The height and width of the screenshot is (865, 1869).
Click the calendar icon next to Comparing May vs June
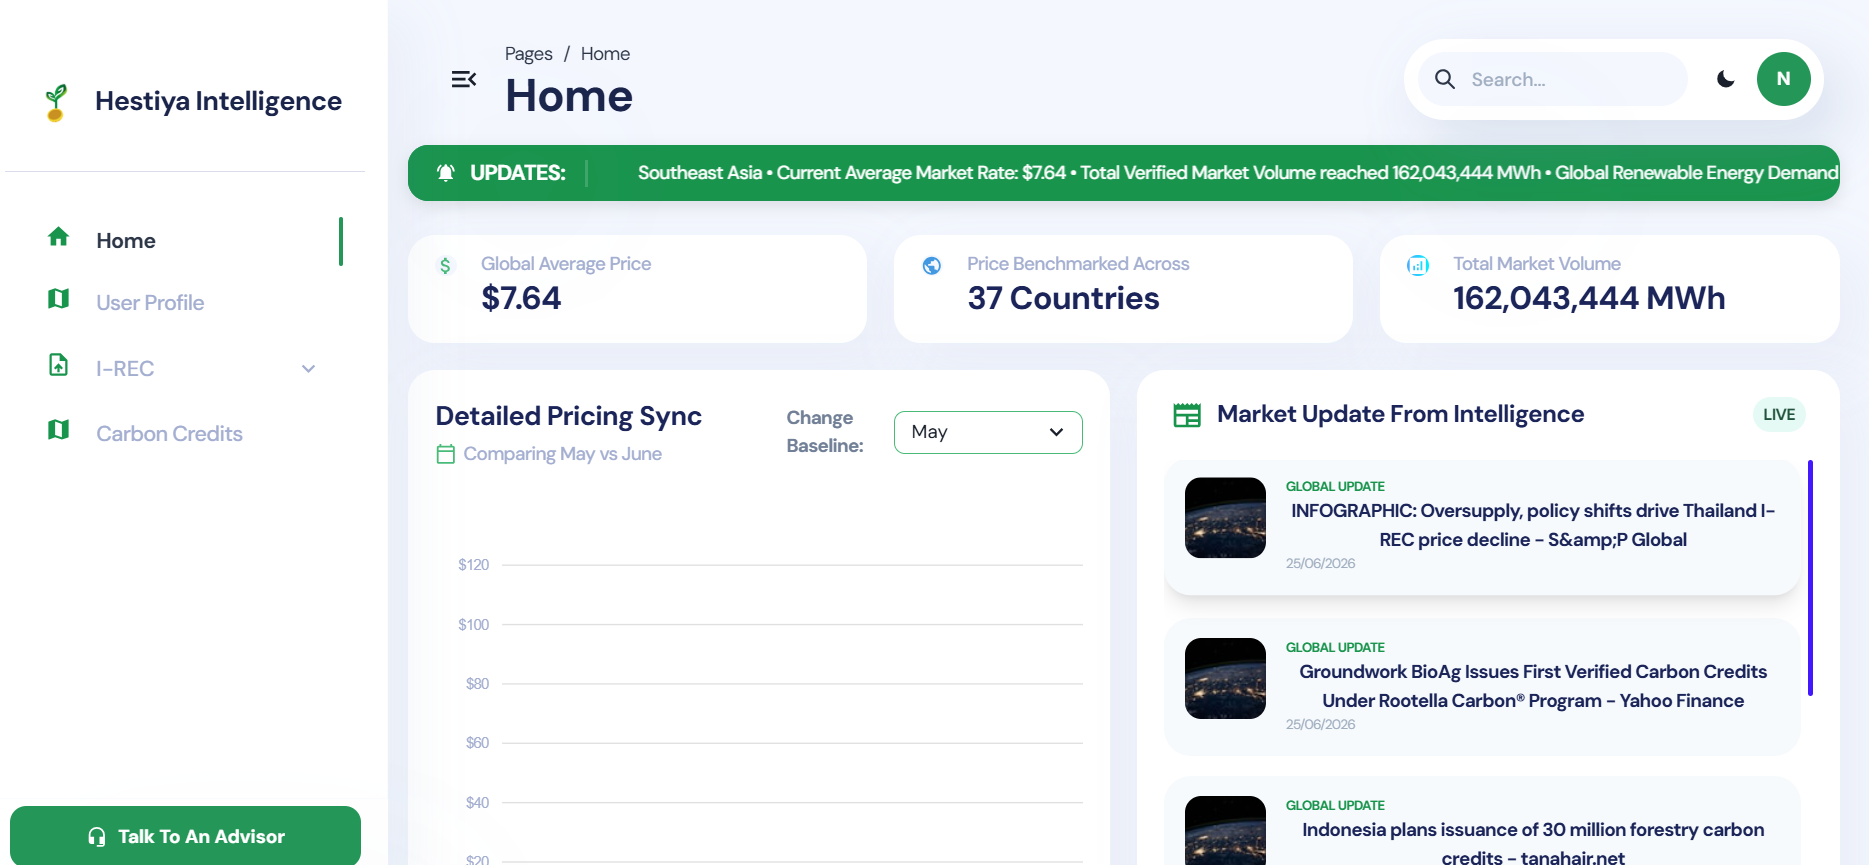(446, 454)
